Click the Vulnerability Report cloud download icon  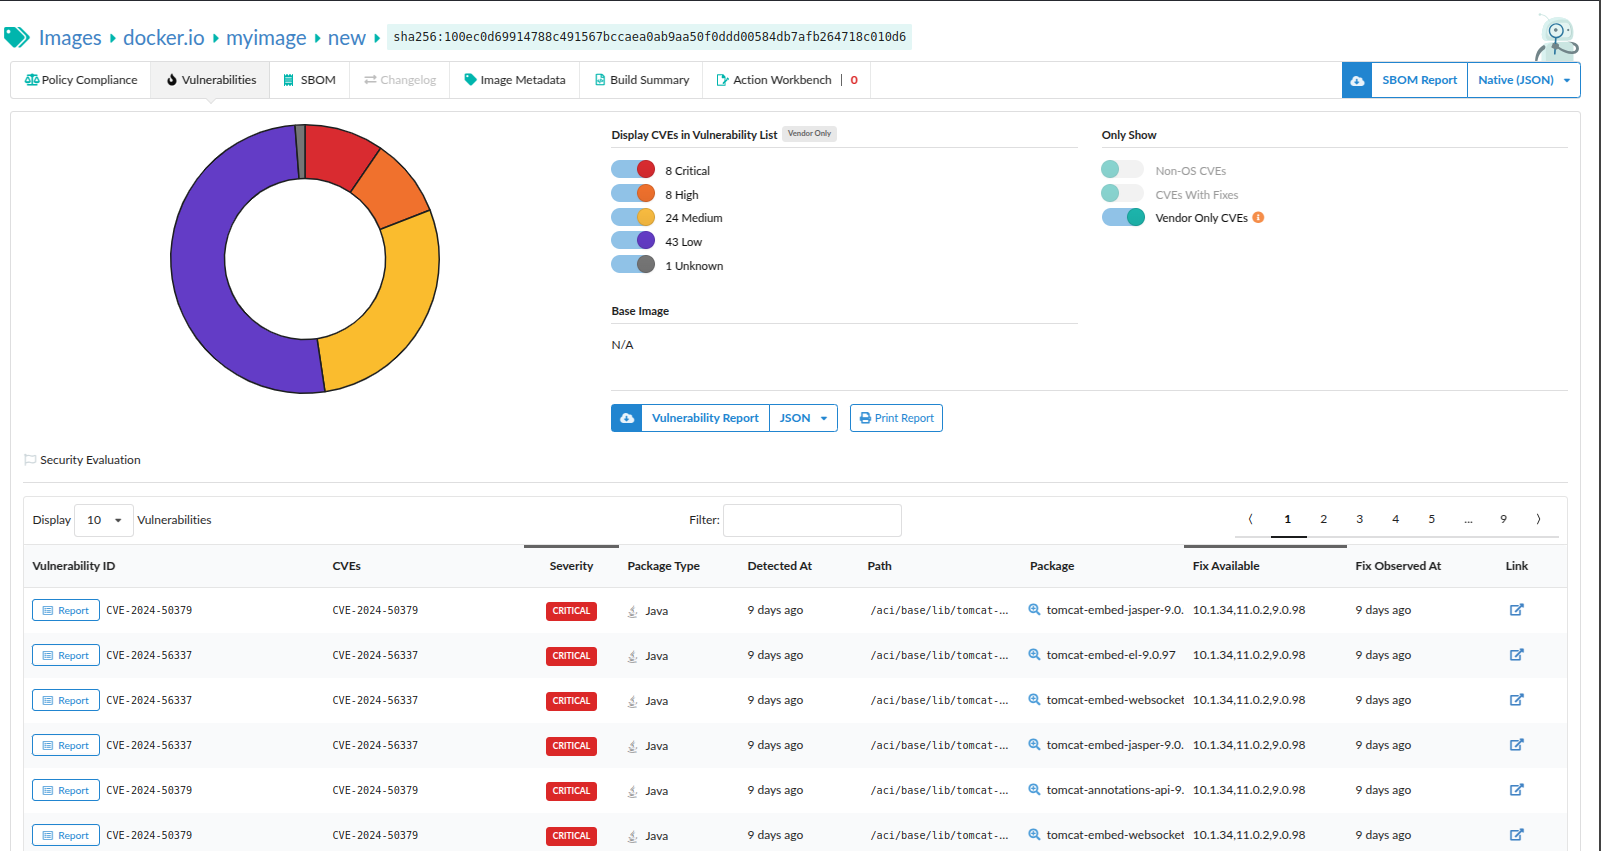pyautogui.click(x=626, y=418)
